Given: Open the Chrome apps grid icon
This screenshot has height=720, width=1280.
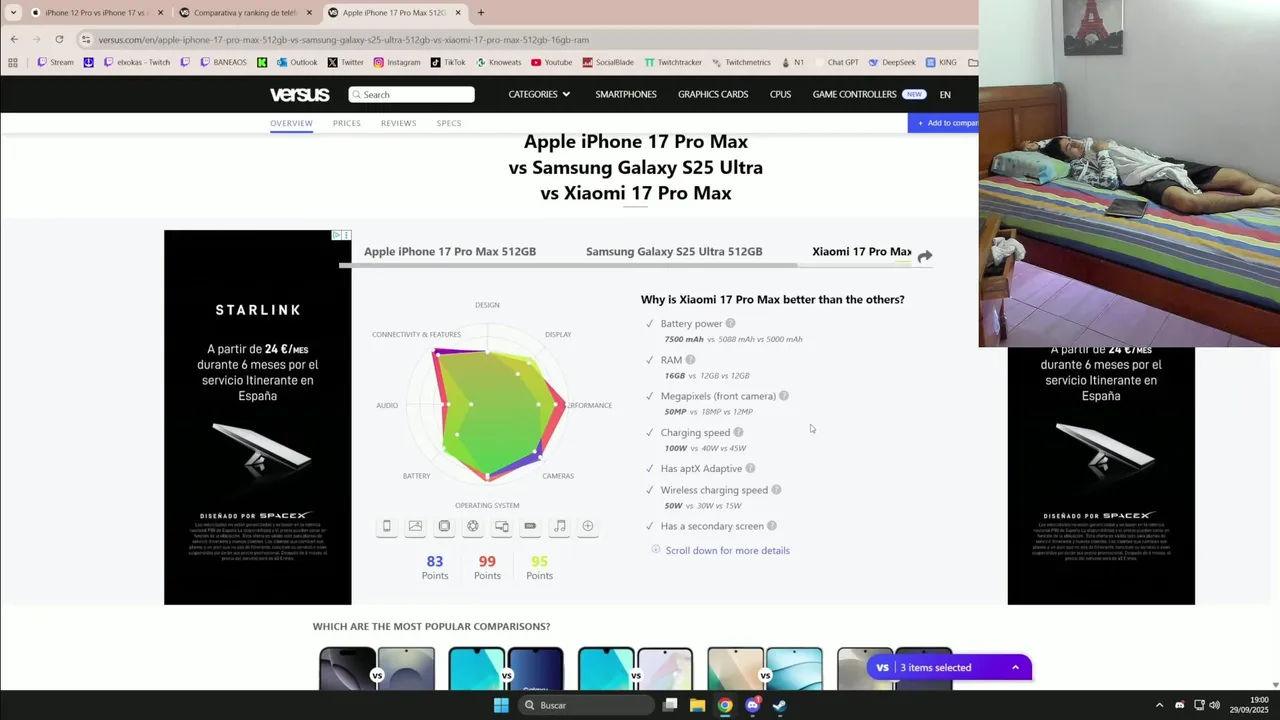Looking at the screenshot, I should (12, 62).
